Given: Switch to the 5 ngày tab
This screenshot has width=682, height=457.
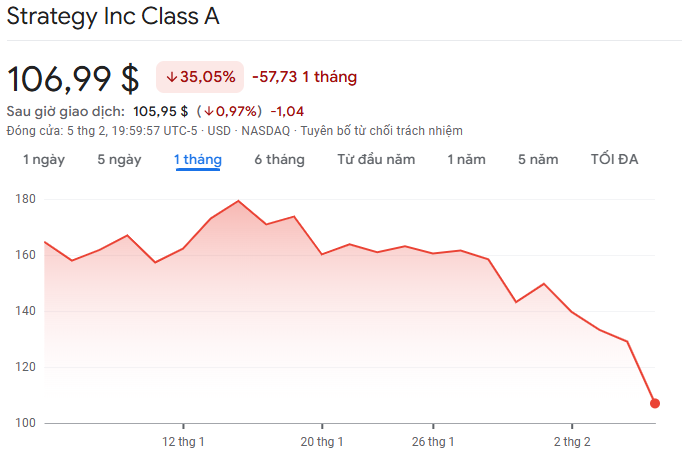Looking at the screenshot, I should click(119, 160).
